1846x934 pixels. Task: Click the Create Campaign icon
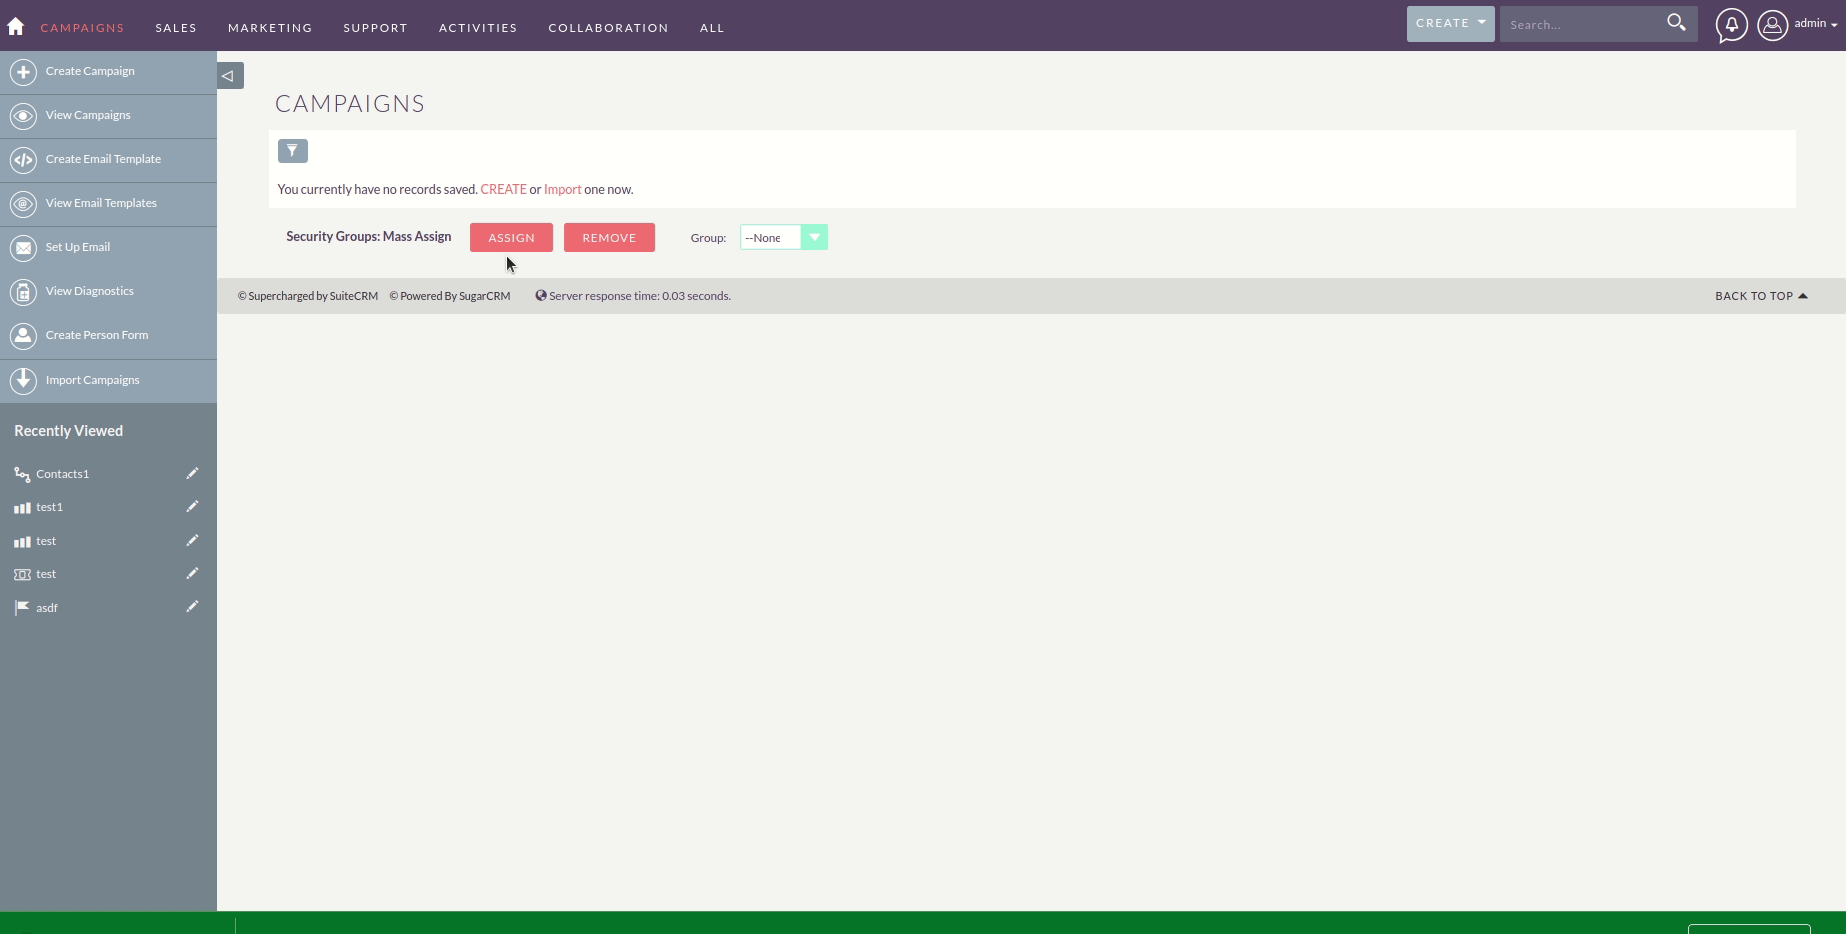coord(22,71)
